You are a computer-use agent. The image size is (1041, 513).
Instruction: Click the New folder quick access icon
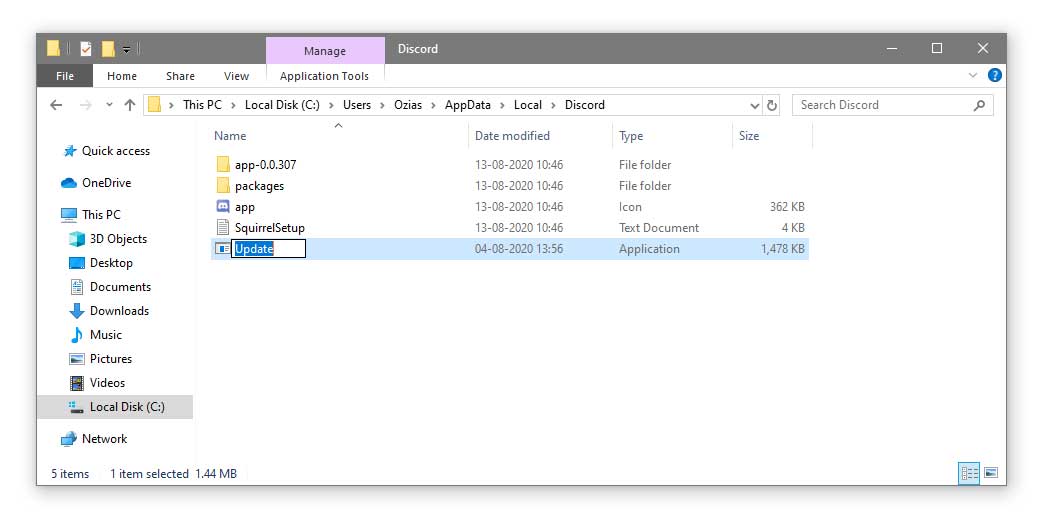108,48
